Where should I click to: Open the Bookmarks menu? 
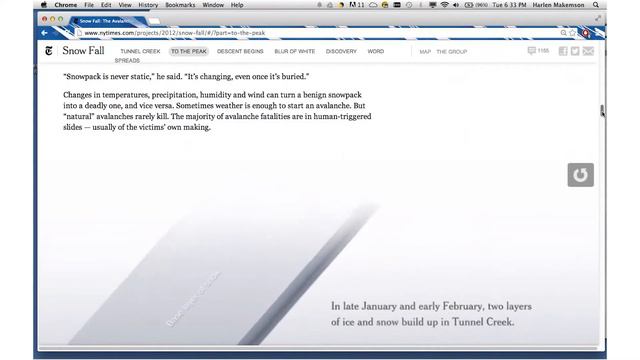(180, 5)
